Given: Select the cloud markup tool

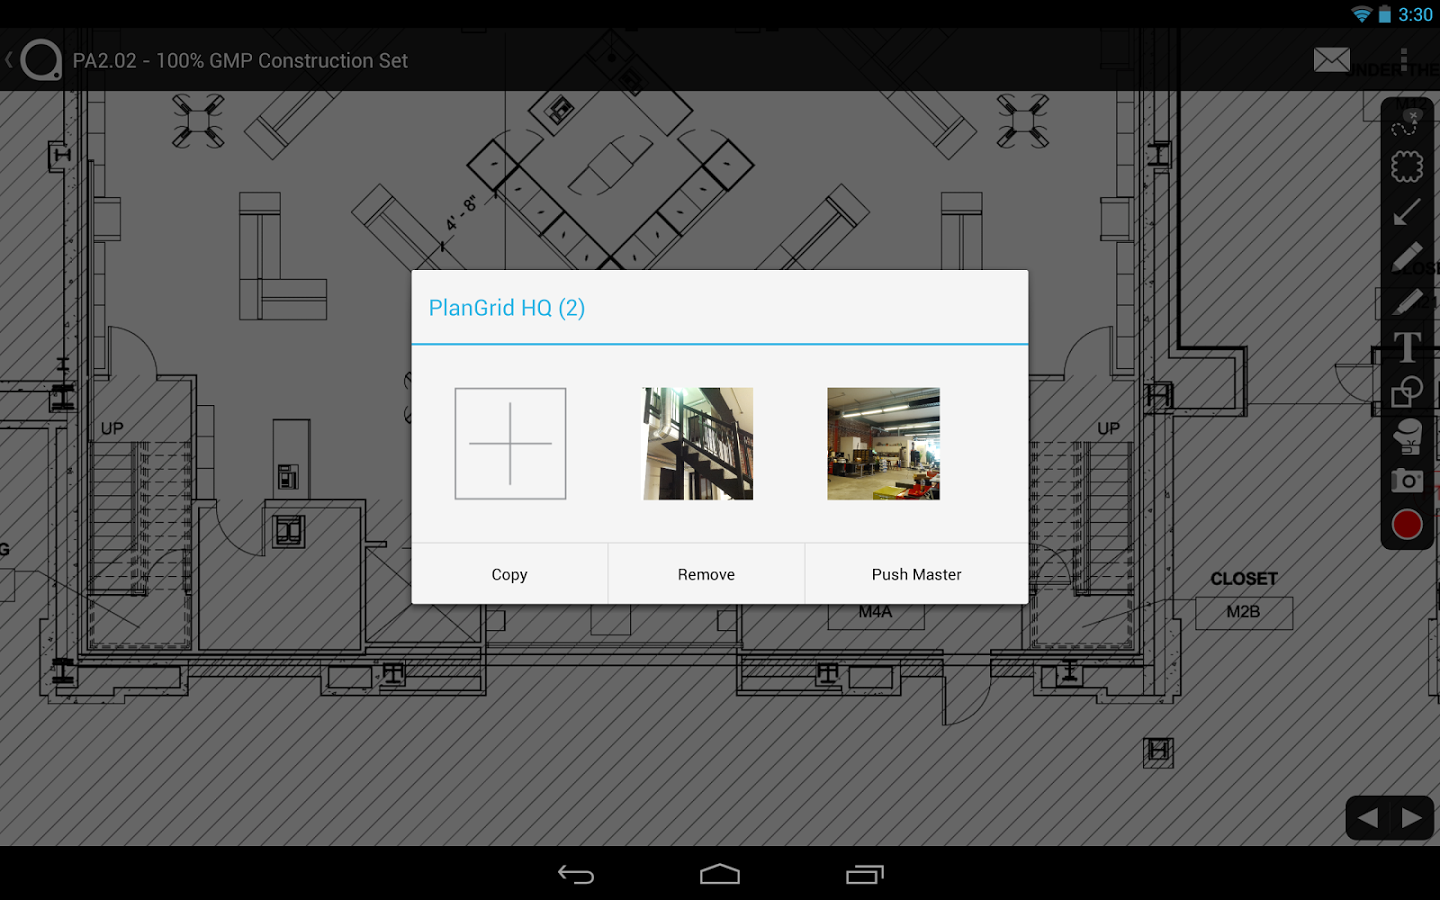Looking at the screenshot, I should point(1407,167).
